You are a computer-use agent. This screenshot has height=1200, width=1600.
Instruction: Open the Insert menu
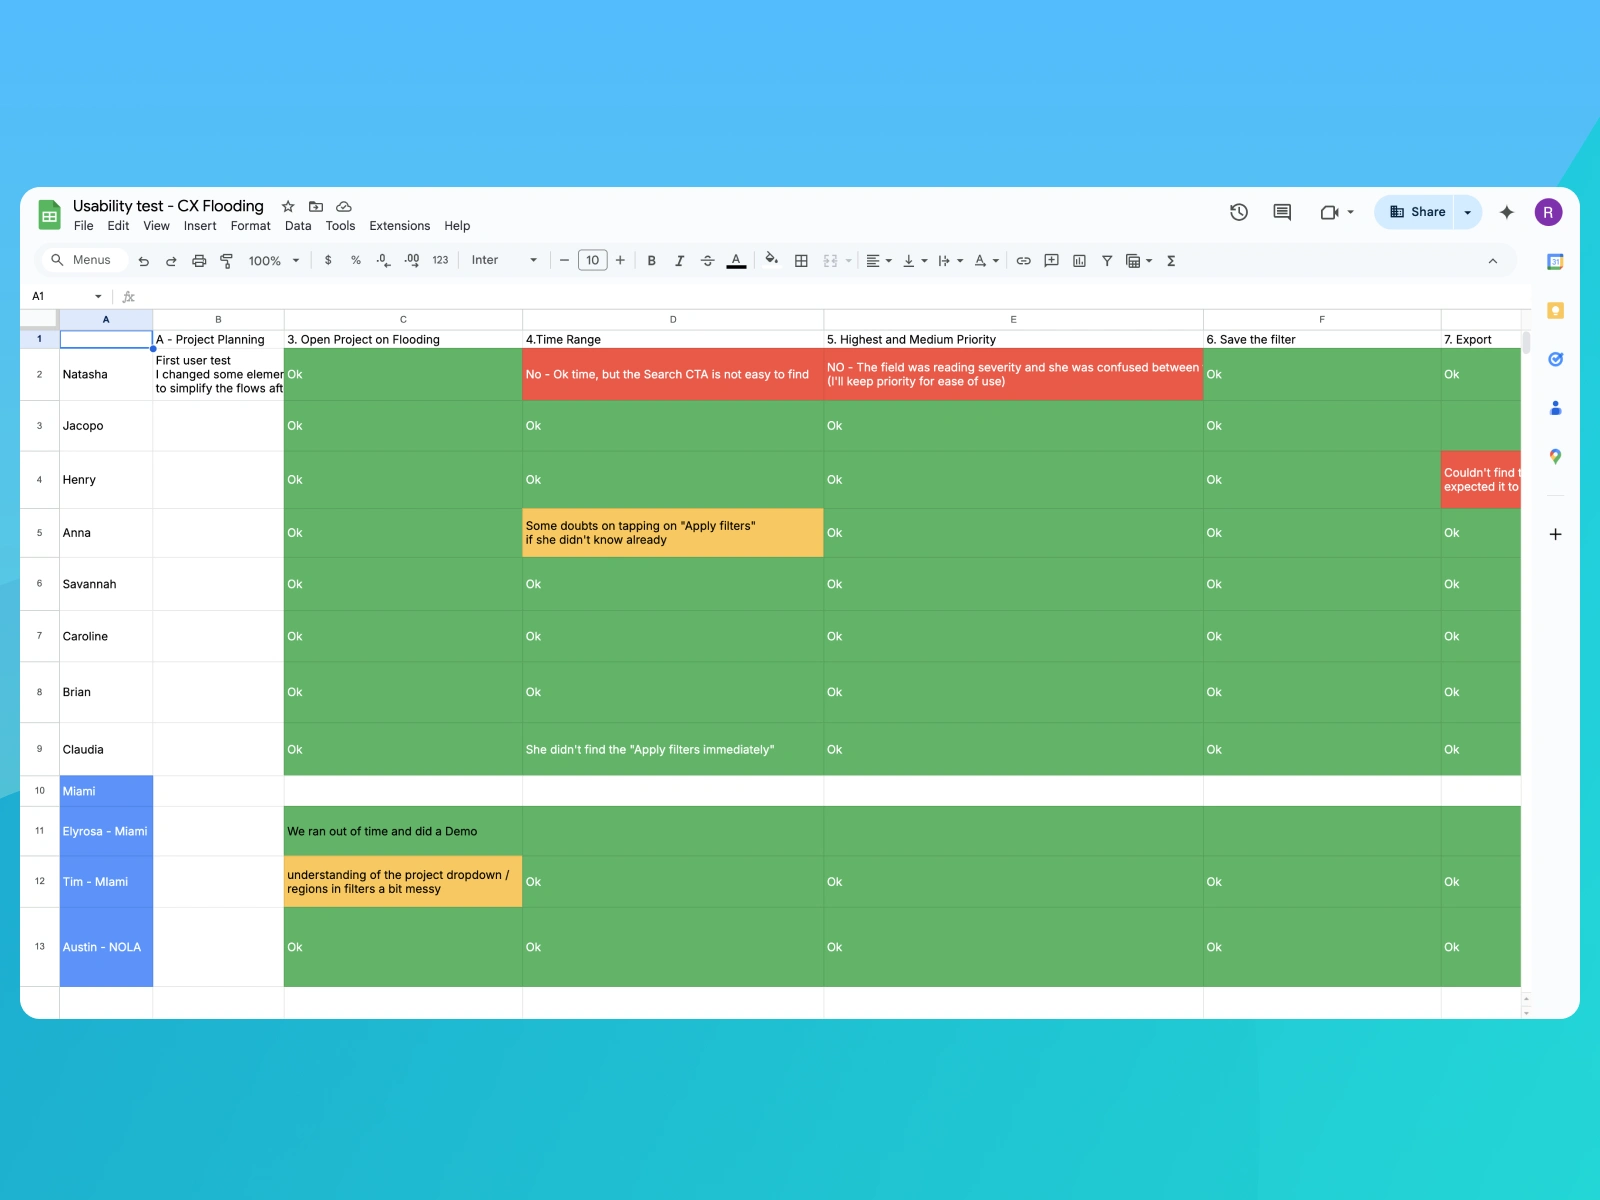(200, 226)
